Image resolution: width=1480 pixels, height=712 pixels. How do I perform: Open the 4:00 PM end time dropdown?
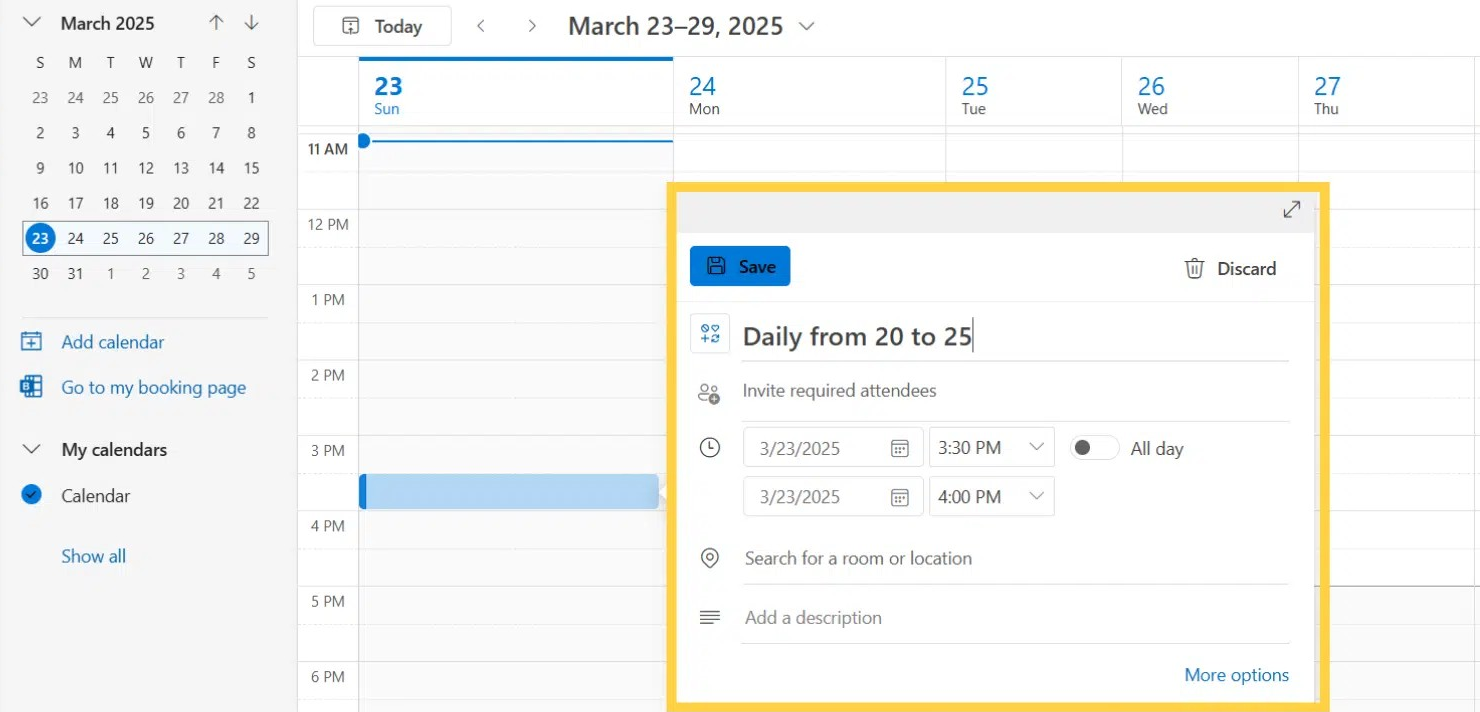coord(1035,496)
